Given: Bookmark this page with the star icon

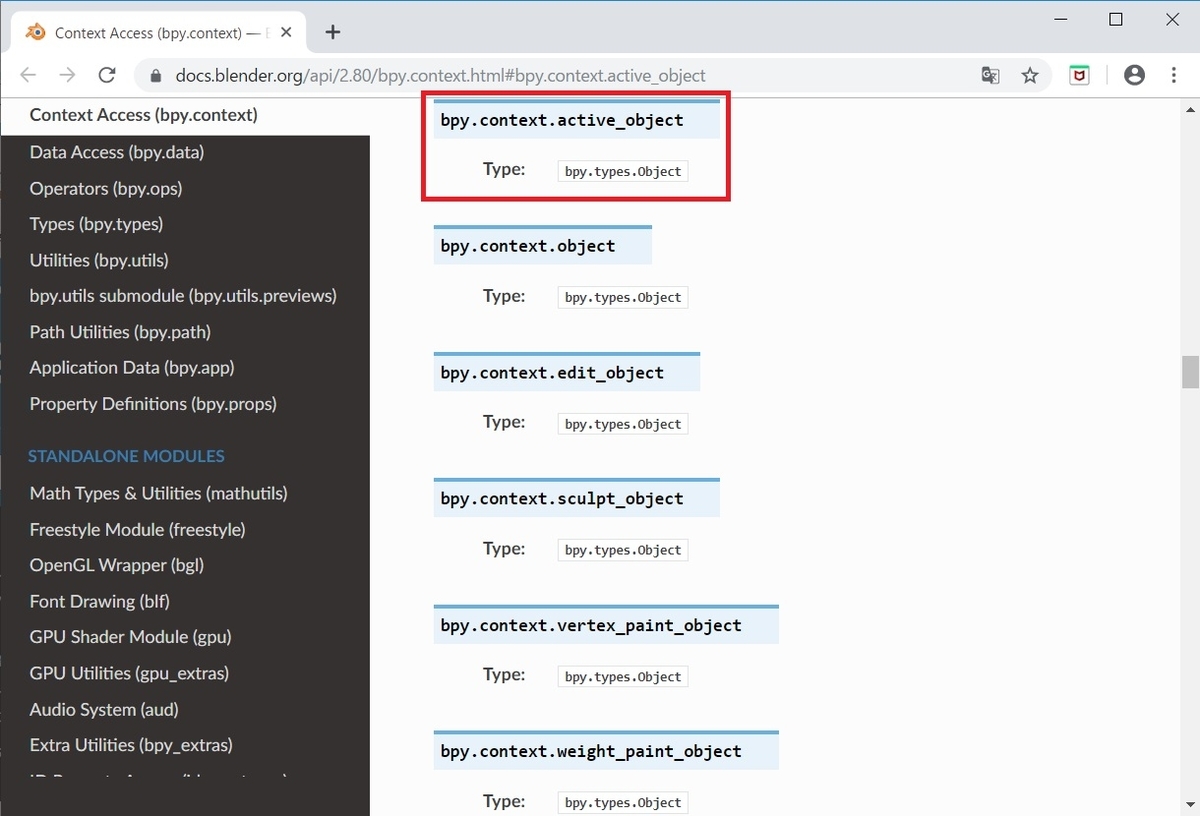Looking at the screenshot, I should [x=1029, y=75].
